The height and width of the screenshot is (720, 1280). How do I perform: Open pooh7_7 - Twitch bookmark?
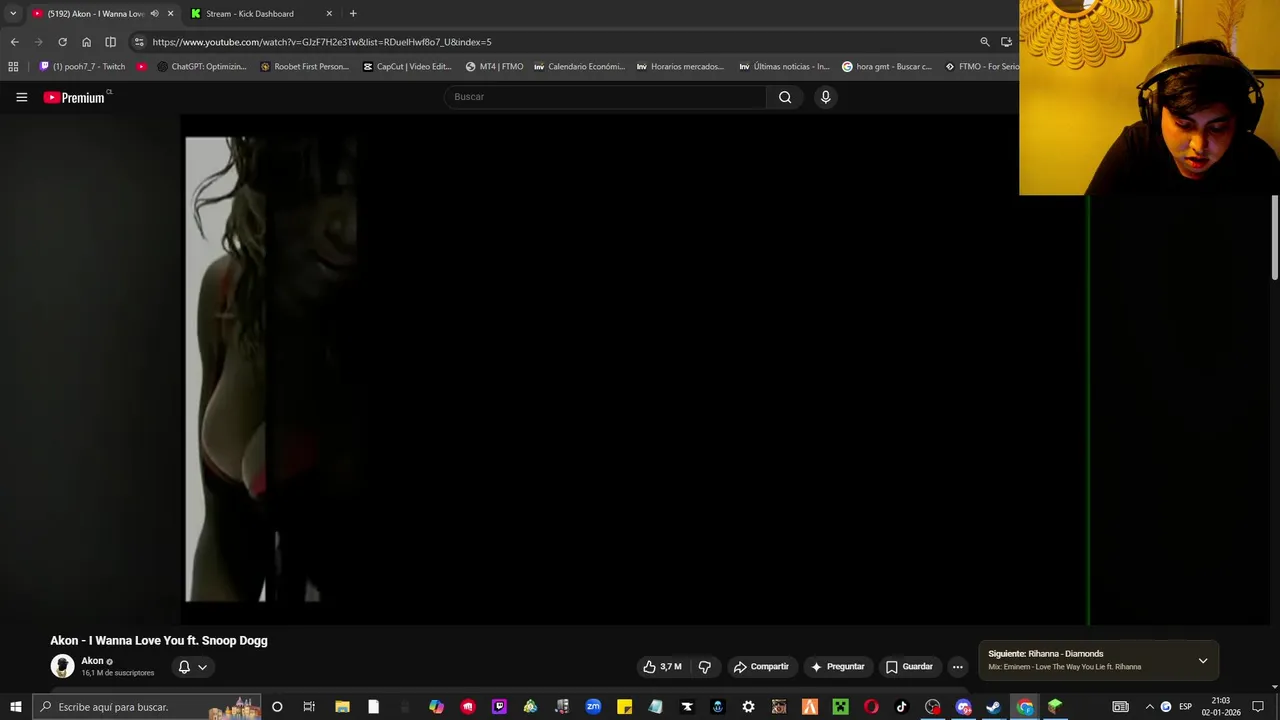coord(82,67)
